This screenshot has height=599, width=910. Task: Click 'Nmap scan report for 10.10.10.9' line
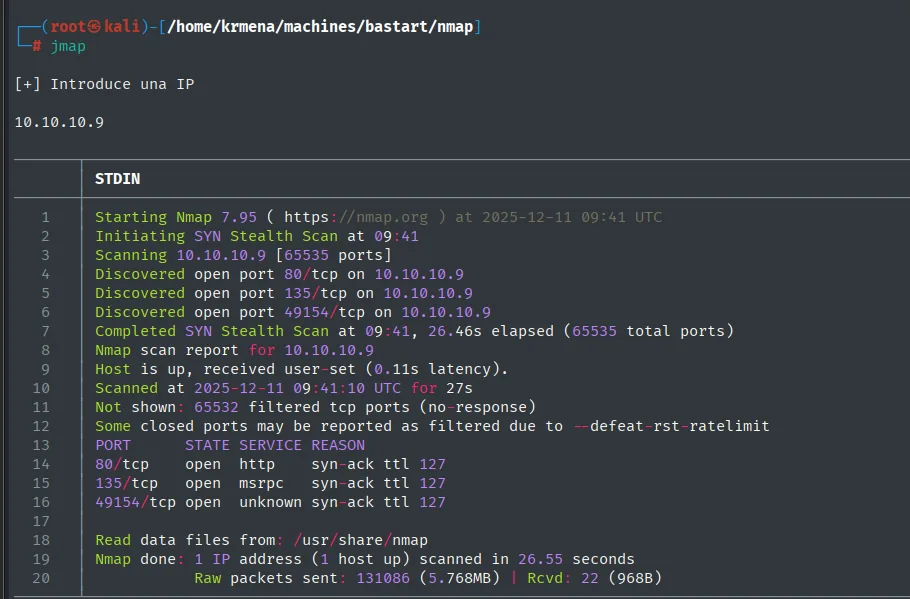(x=234, y=351)
